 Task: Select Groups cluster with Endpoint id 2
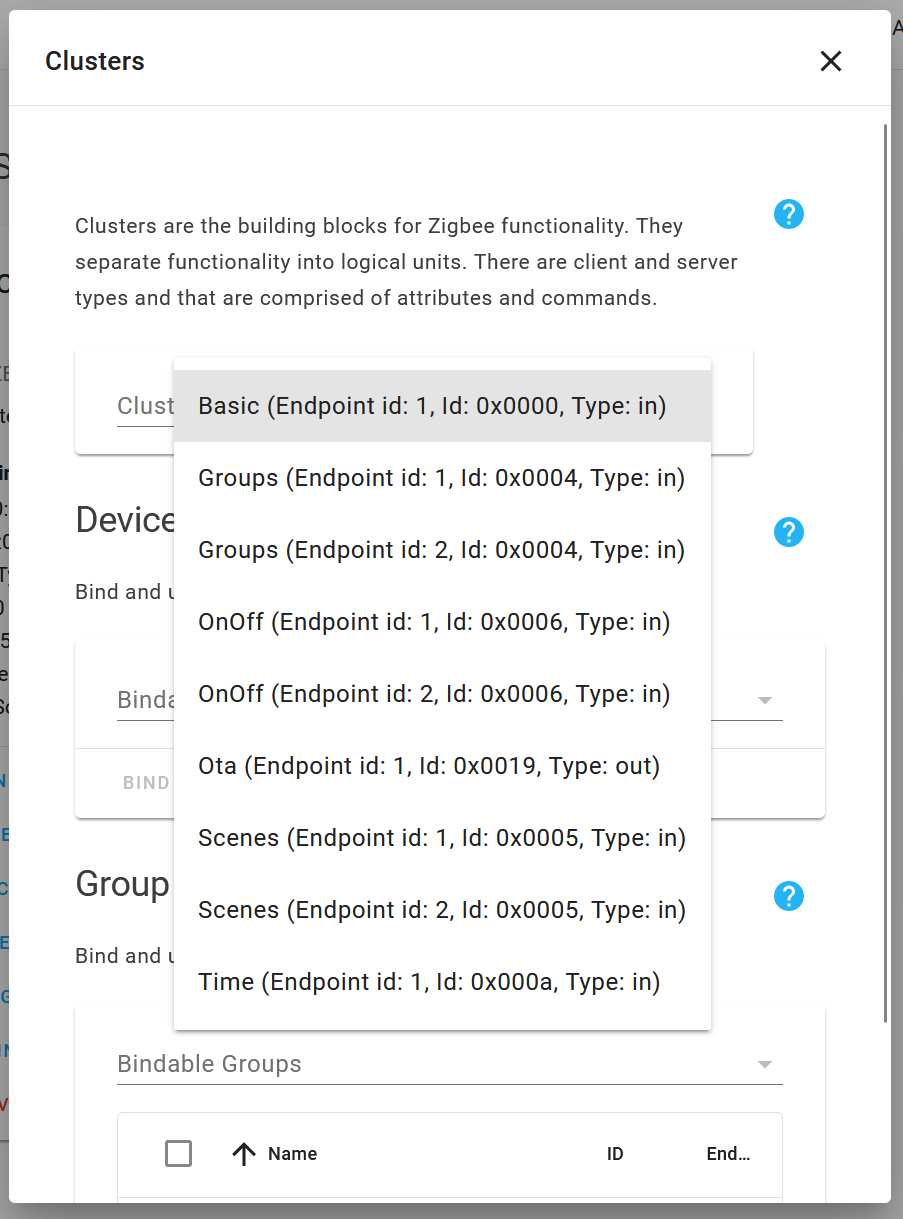(442, 550)
